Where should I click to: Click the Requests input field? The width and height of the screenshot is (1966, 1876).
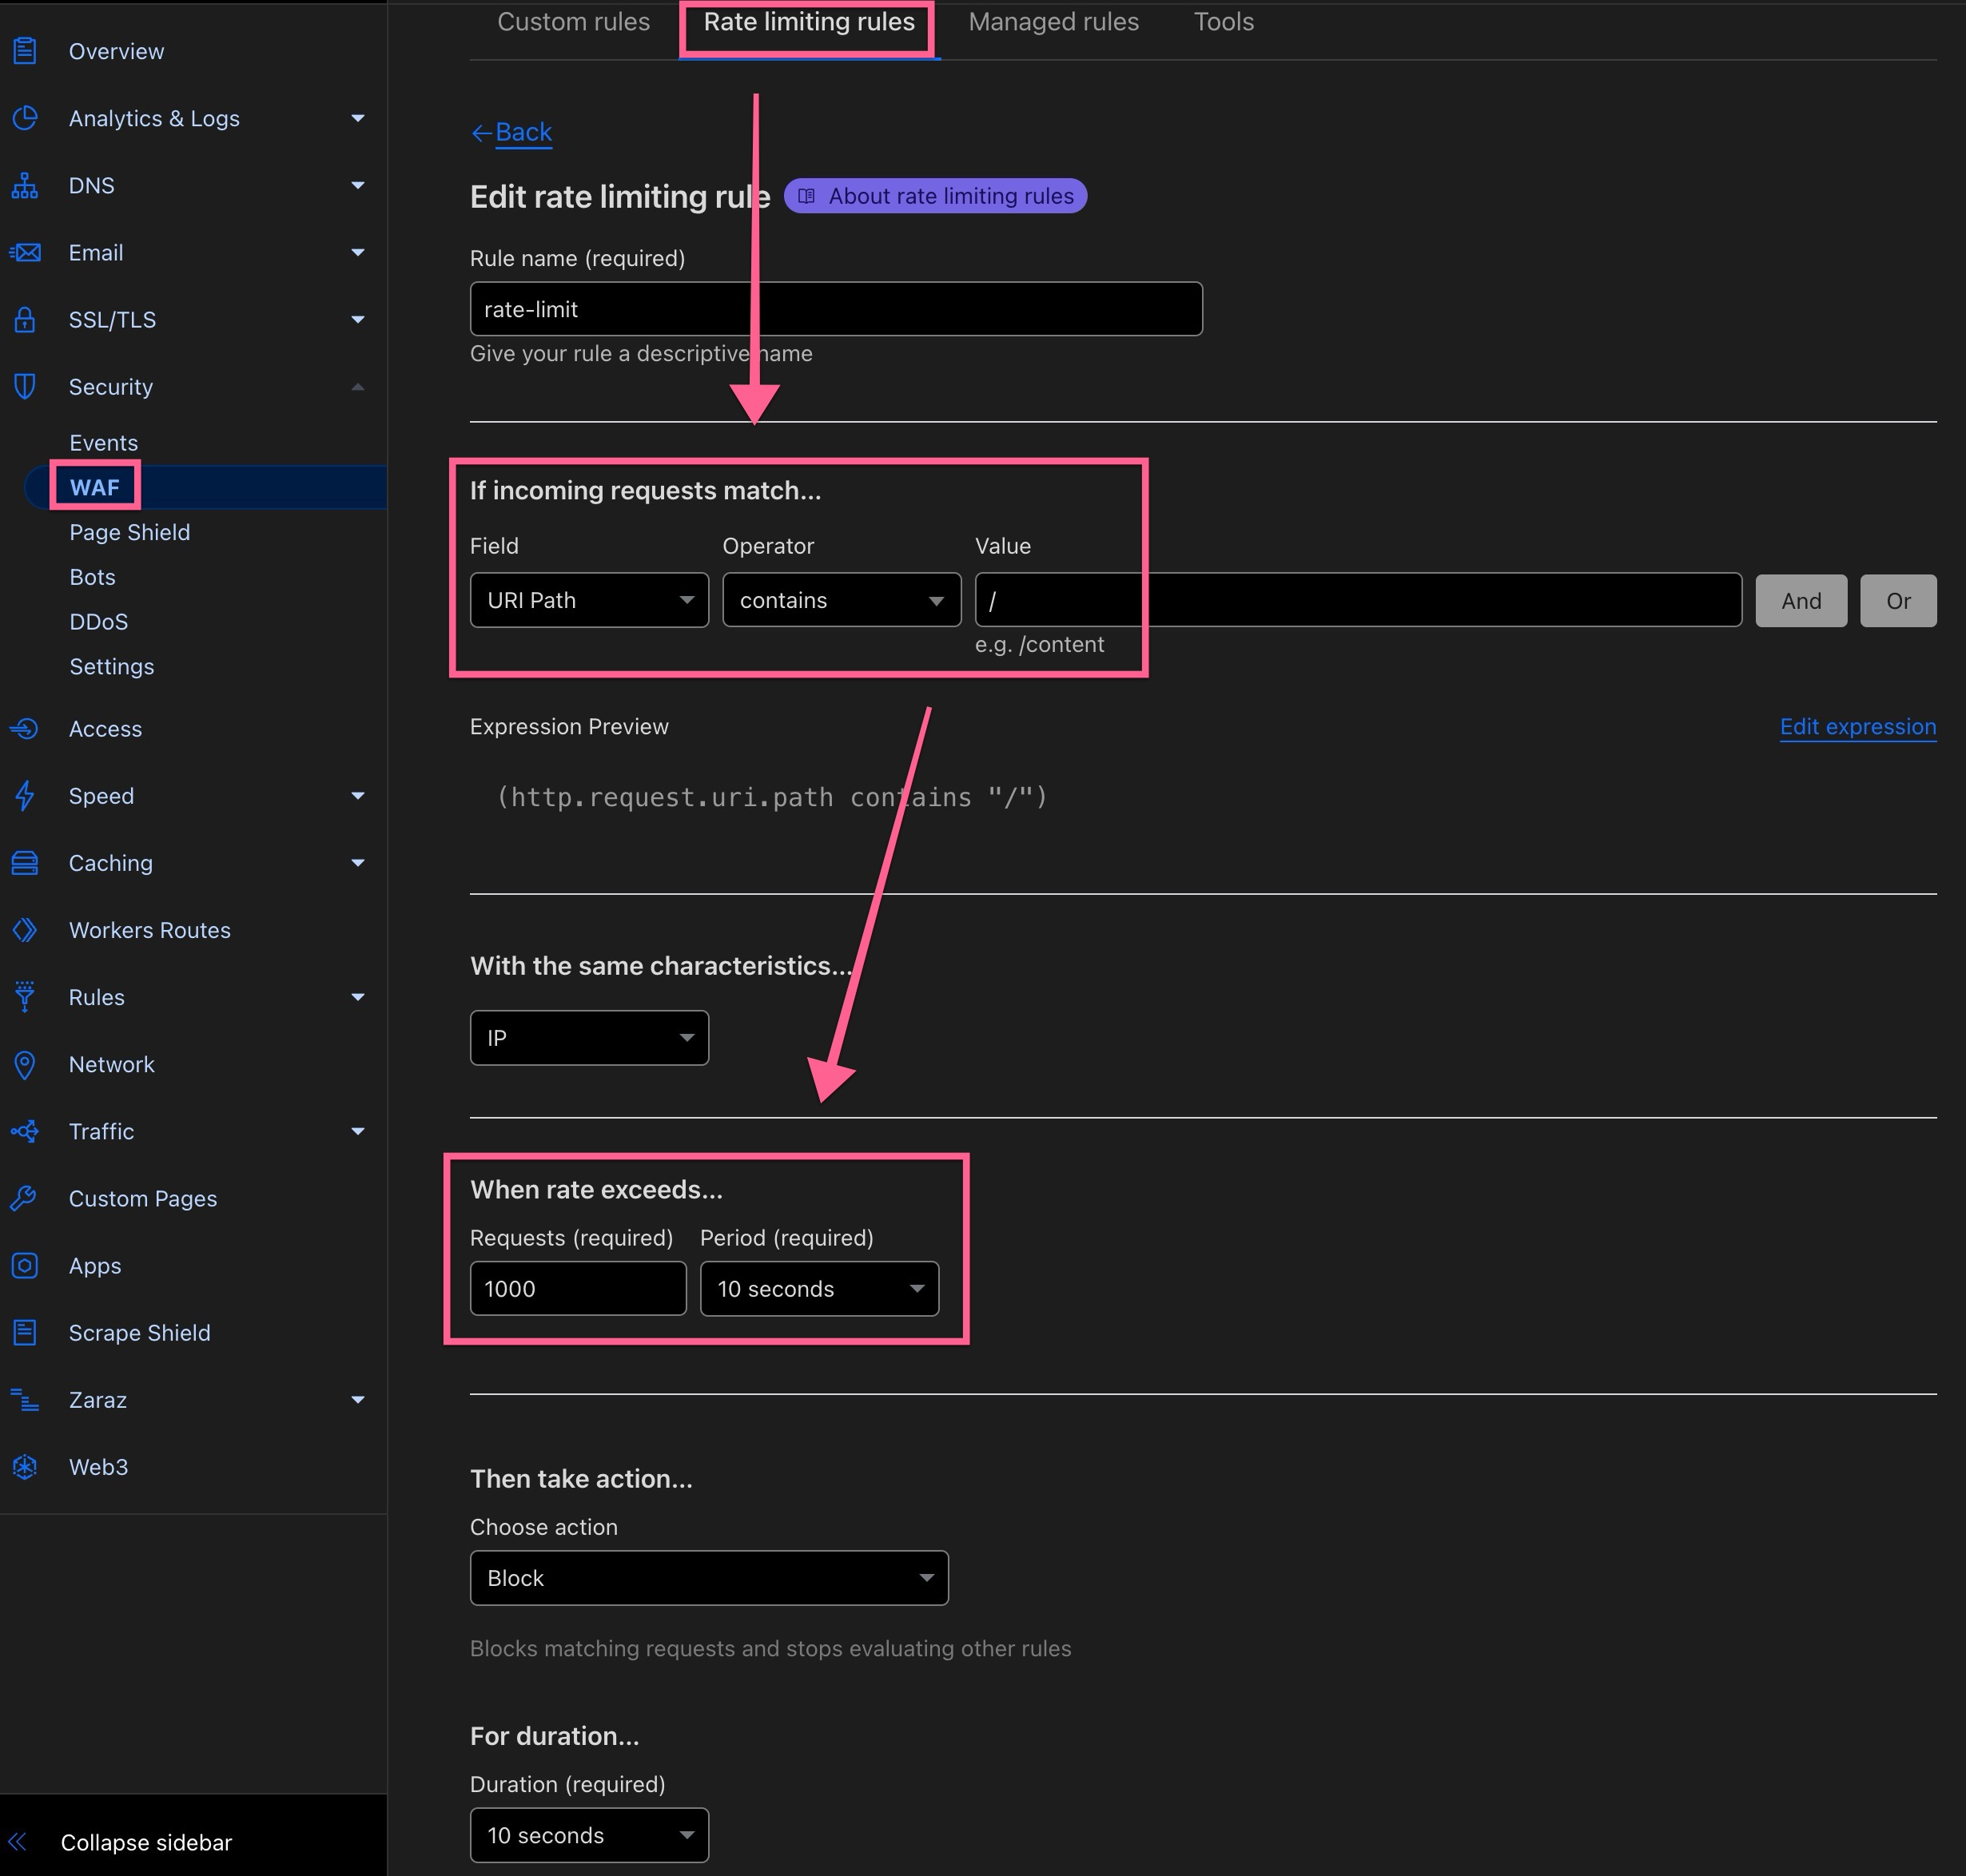tap(579, 1288)
